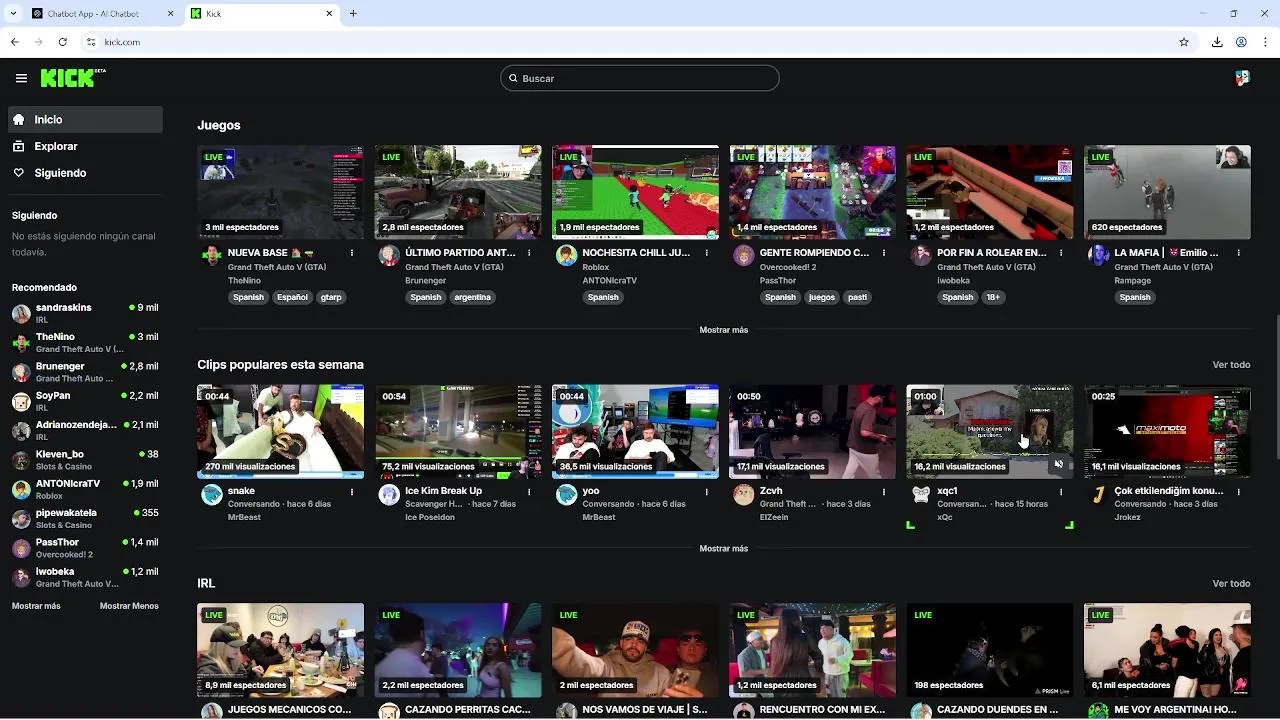Open options menu for POR FIN A ROLEAR stream
This screenshot has height=720, width=1280.
[x=1061, y=253]
